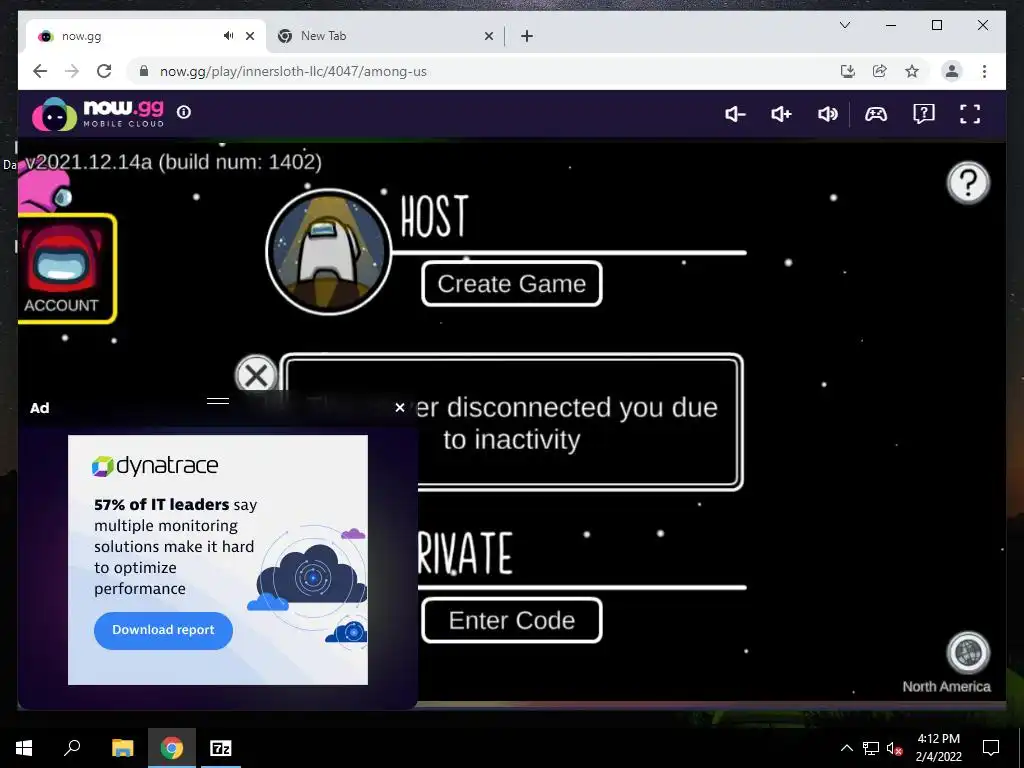The image size is (1024, 768).
Task: Click the install app icon in address bar
Action: point(848,71)
